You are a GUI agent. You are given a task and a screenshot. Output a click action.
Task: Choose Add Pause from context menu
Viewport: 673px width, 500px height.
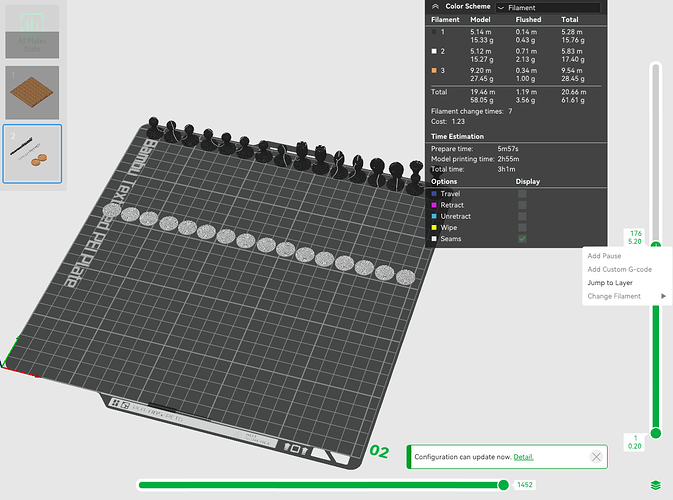[x=604, y=256]
